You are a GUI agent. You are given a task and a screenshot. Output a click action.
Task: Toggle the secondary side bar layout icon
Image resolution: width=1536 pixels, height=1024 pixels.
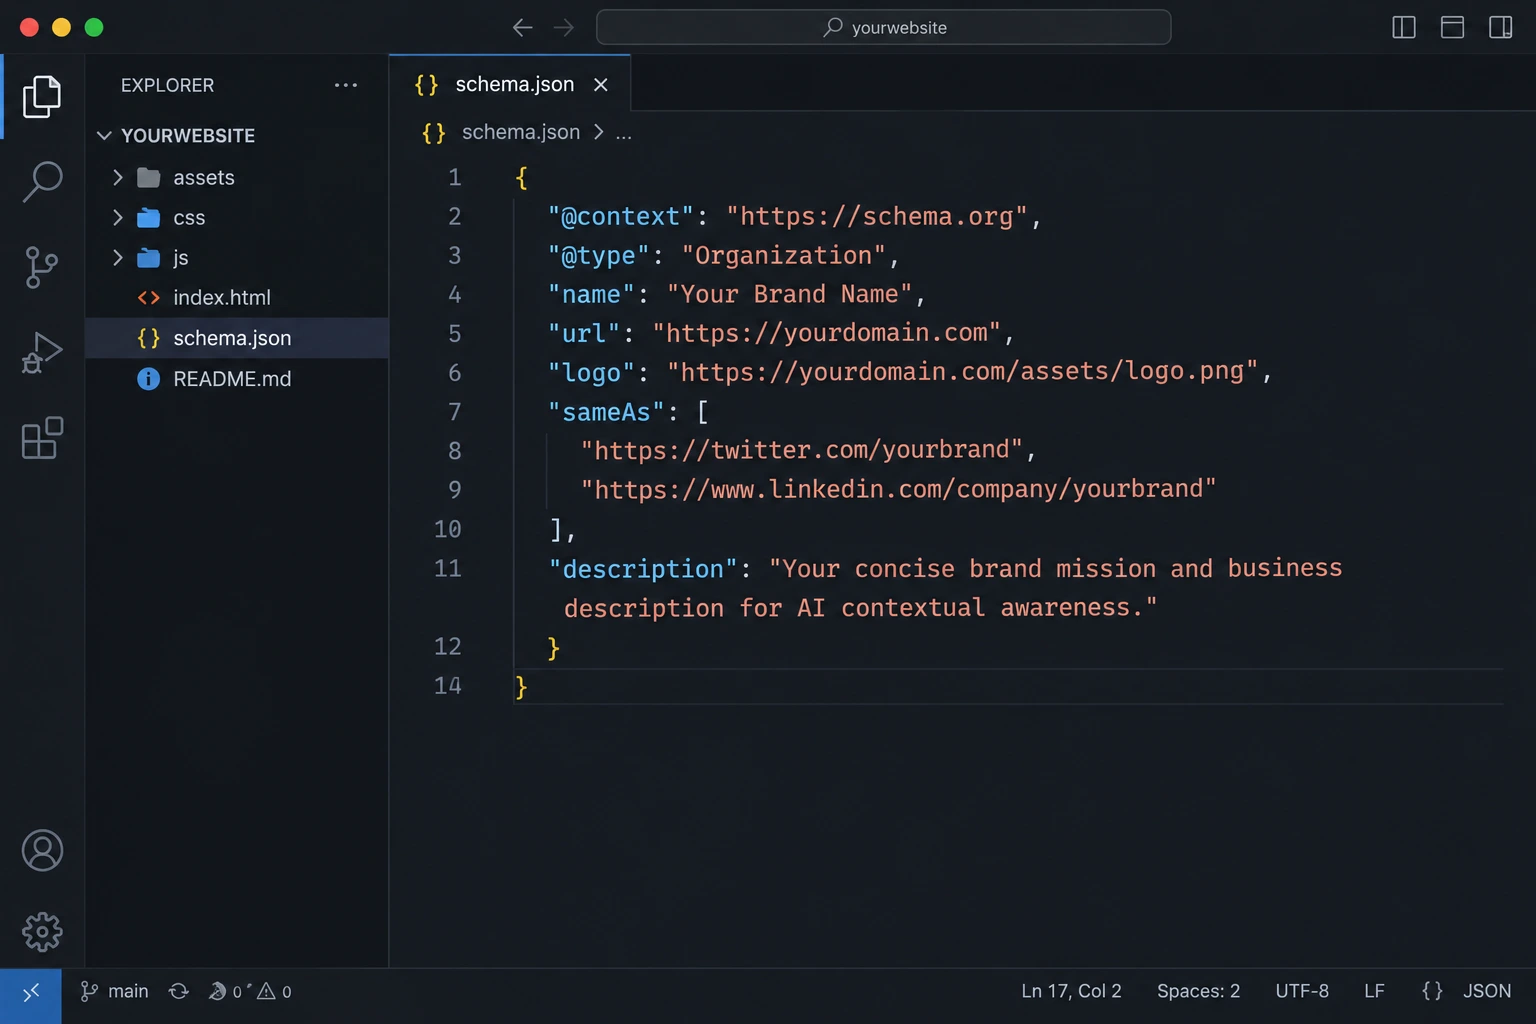coord(1500,27)
